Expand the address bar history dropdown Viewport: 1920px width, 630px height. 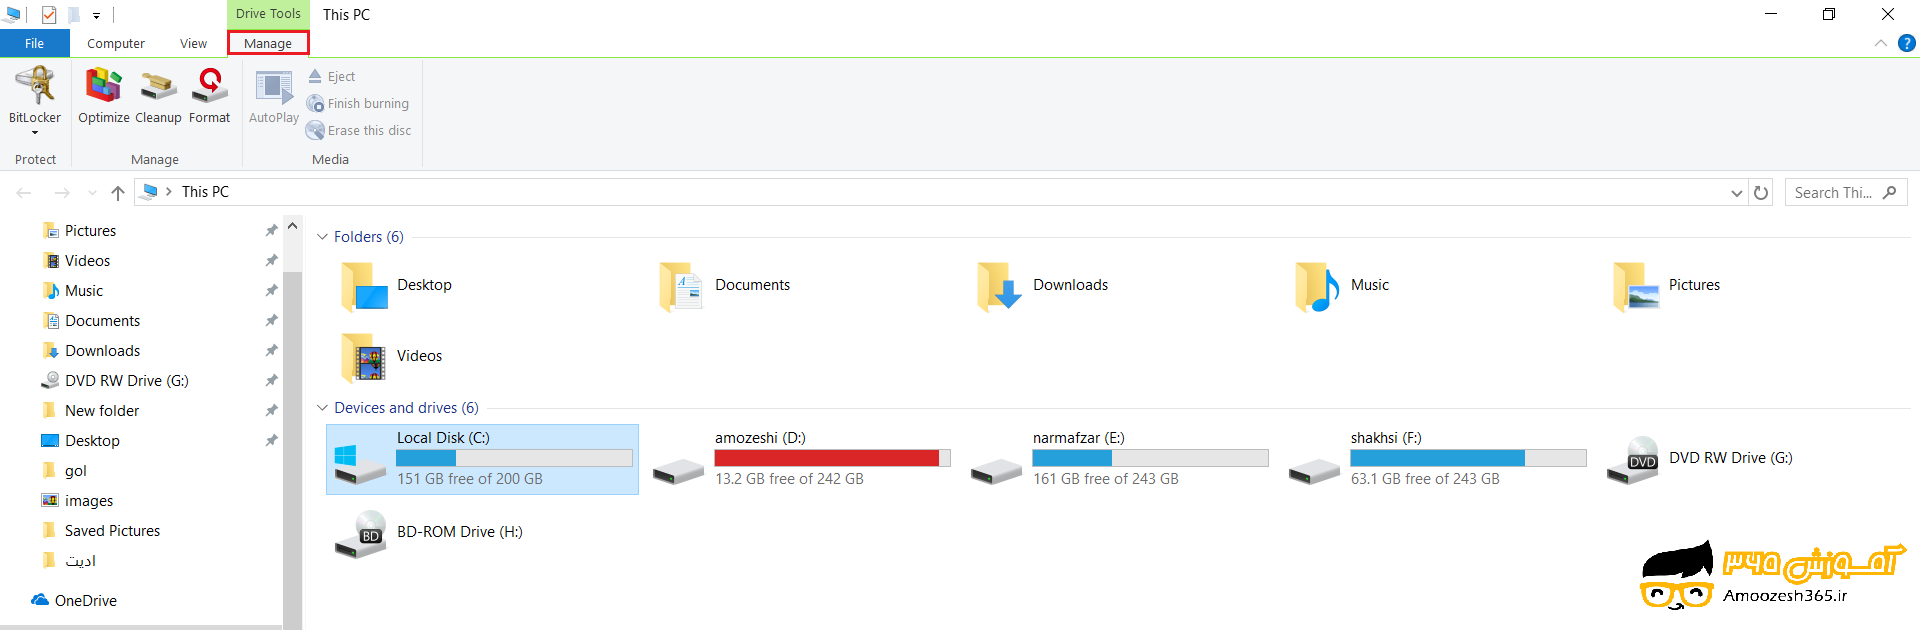click(1737, 192)
